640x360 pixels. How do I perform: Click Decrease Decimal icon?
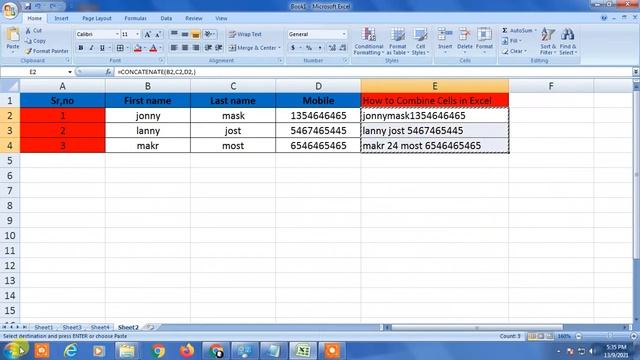[x=342, y=48]
